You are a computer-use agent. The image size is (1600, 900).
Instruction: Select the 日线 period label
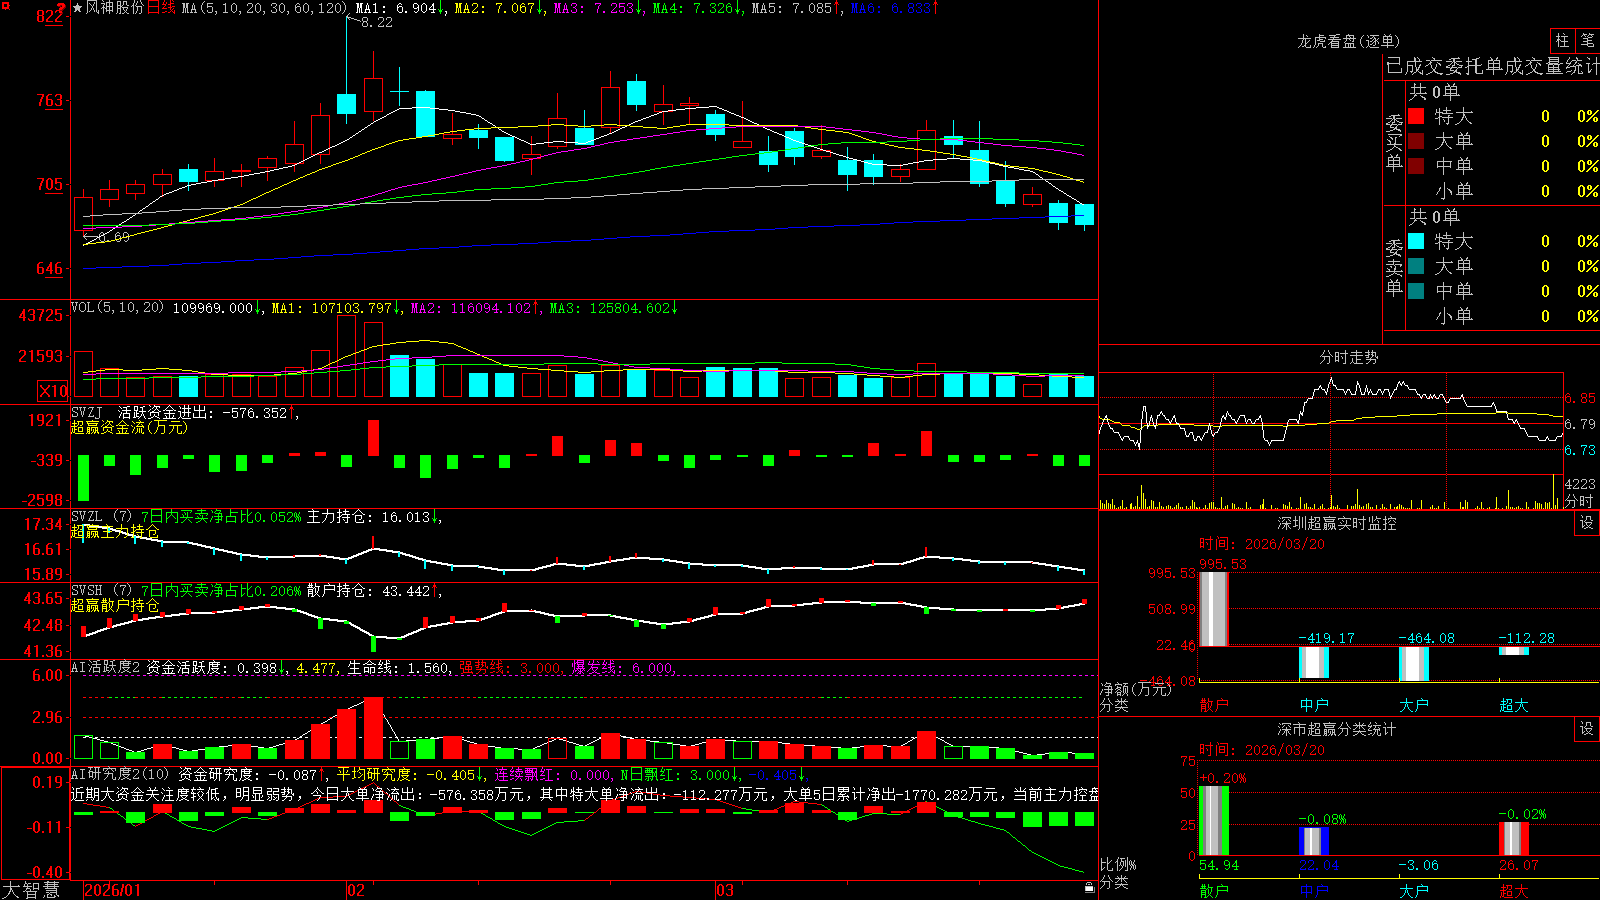pyautogui.click(x=161, y=8)
